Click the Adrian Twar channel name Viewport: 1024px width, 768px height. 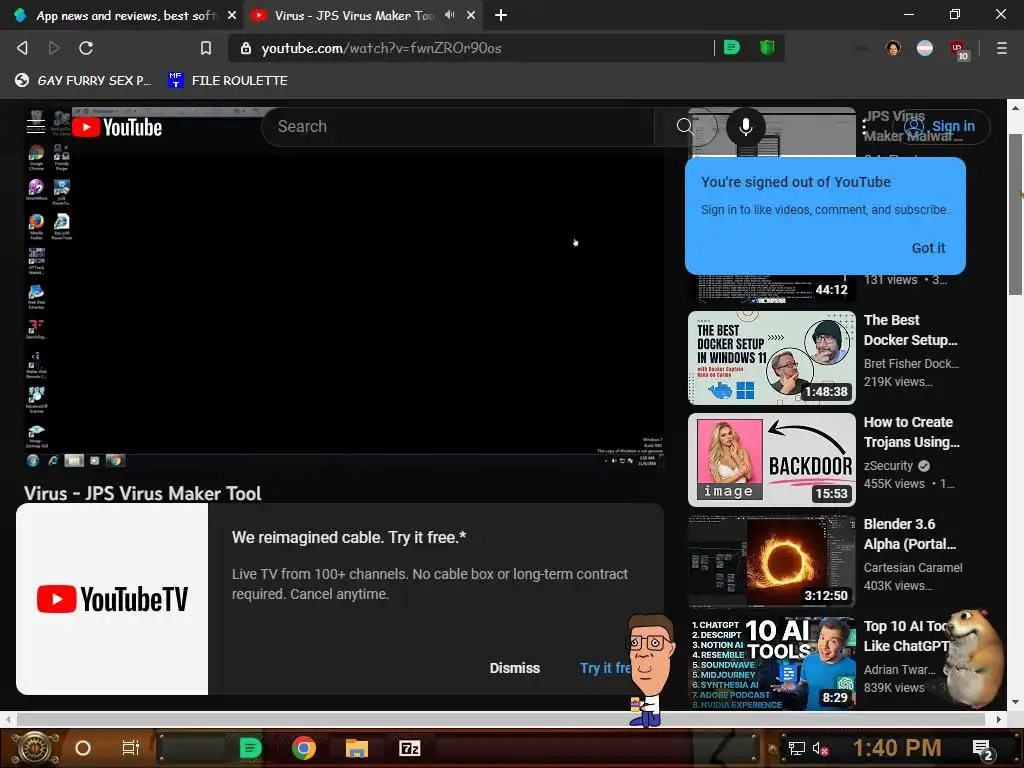click(x=899, y=669)
